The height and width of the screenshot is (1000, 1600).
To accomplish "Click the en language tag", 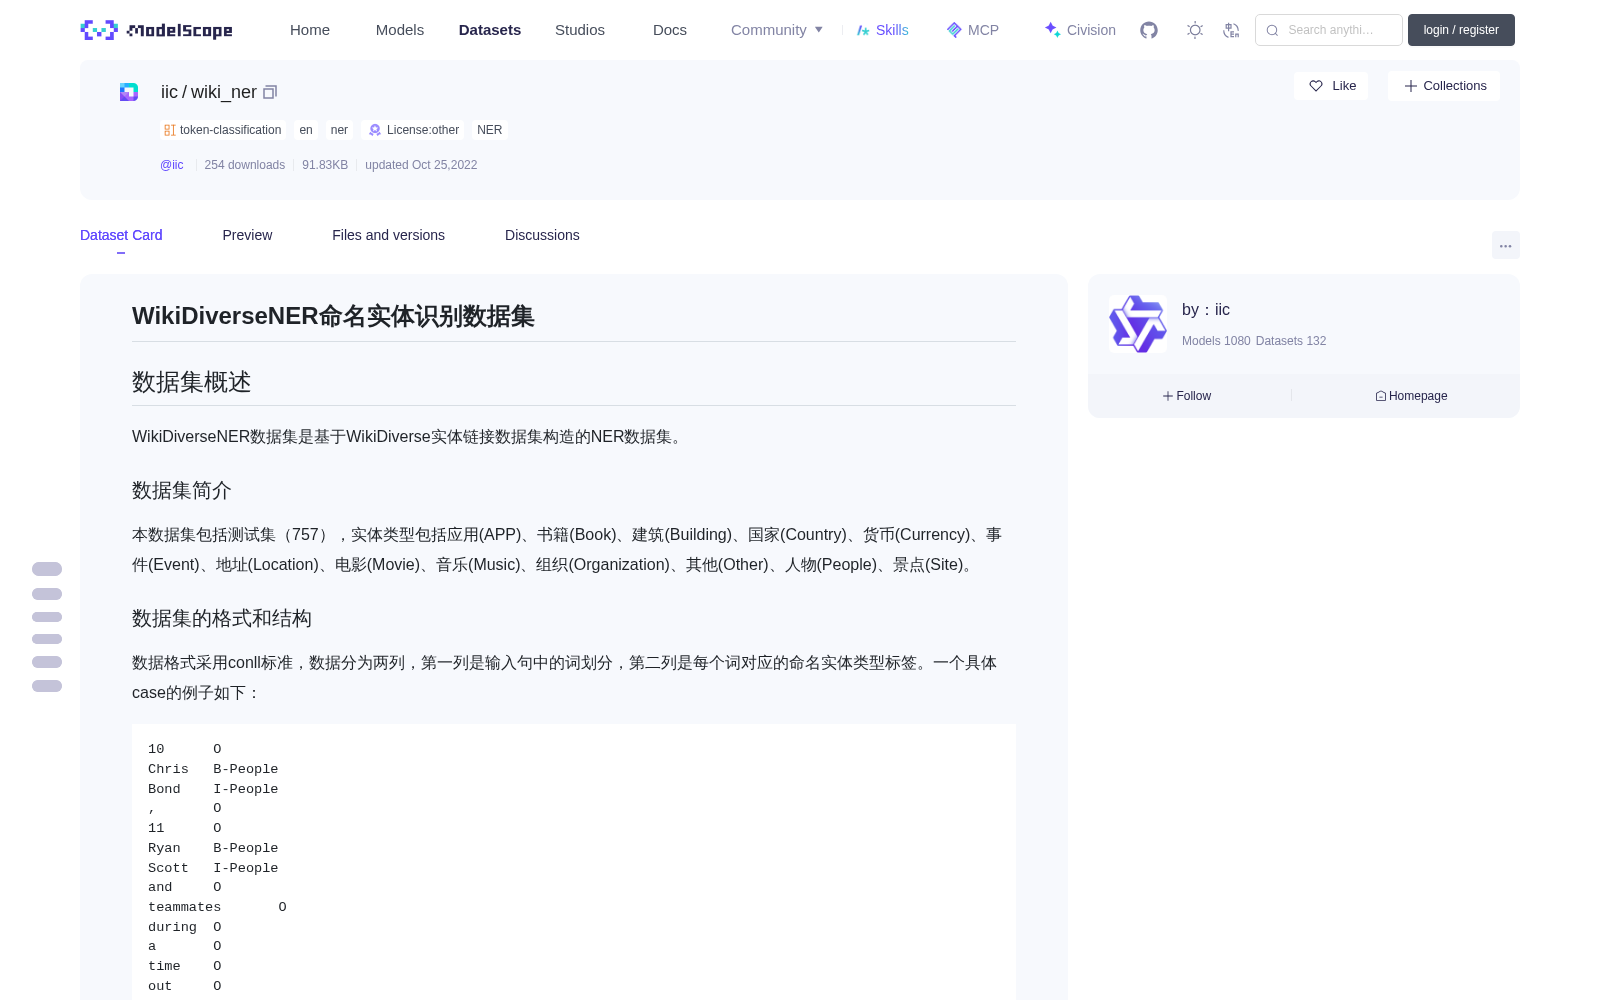I will coord(306,130).
